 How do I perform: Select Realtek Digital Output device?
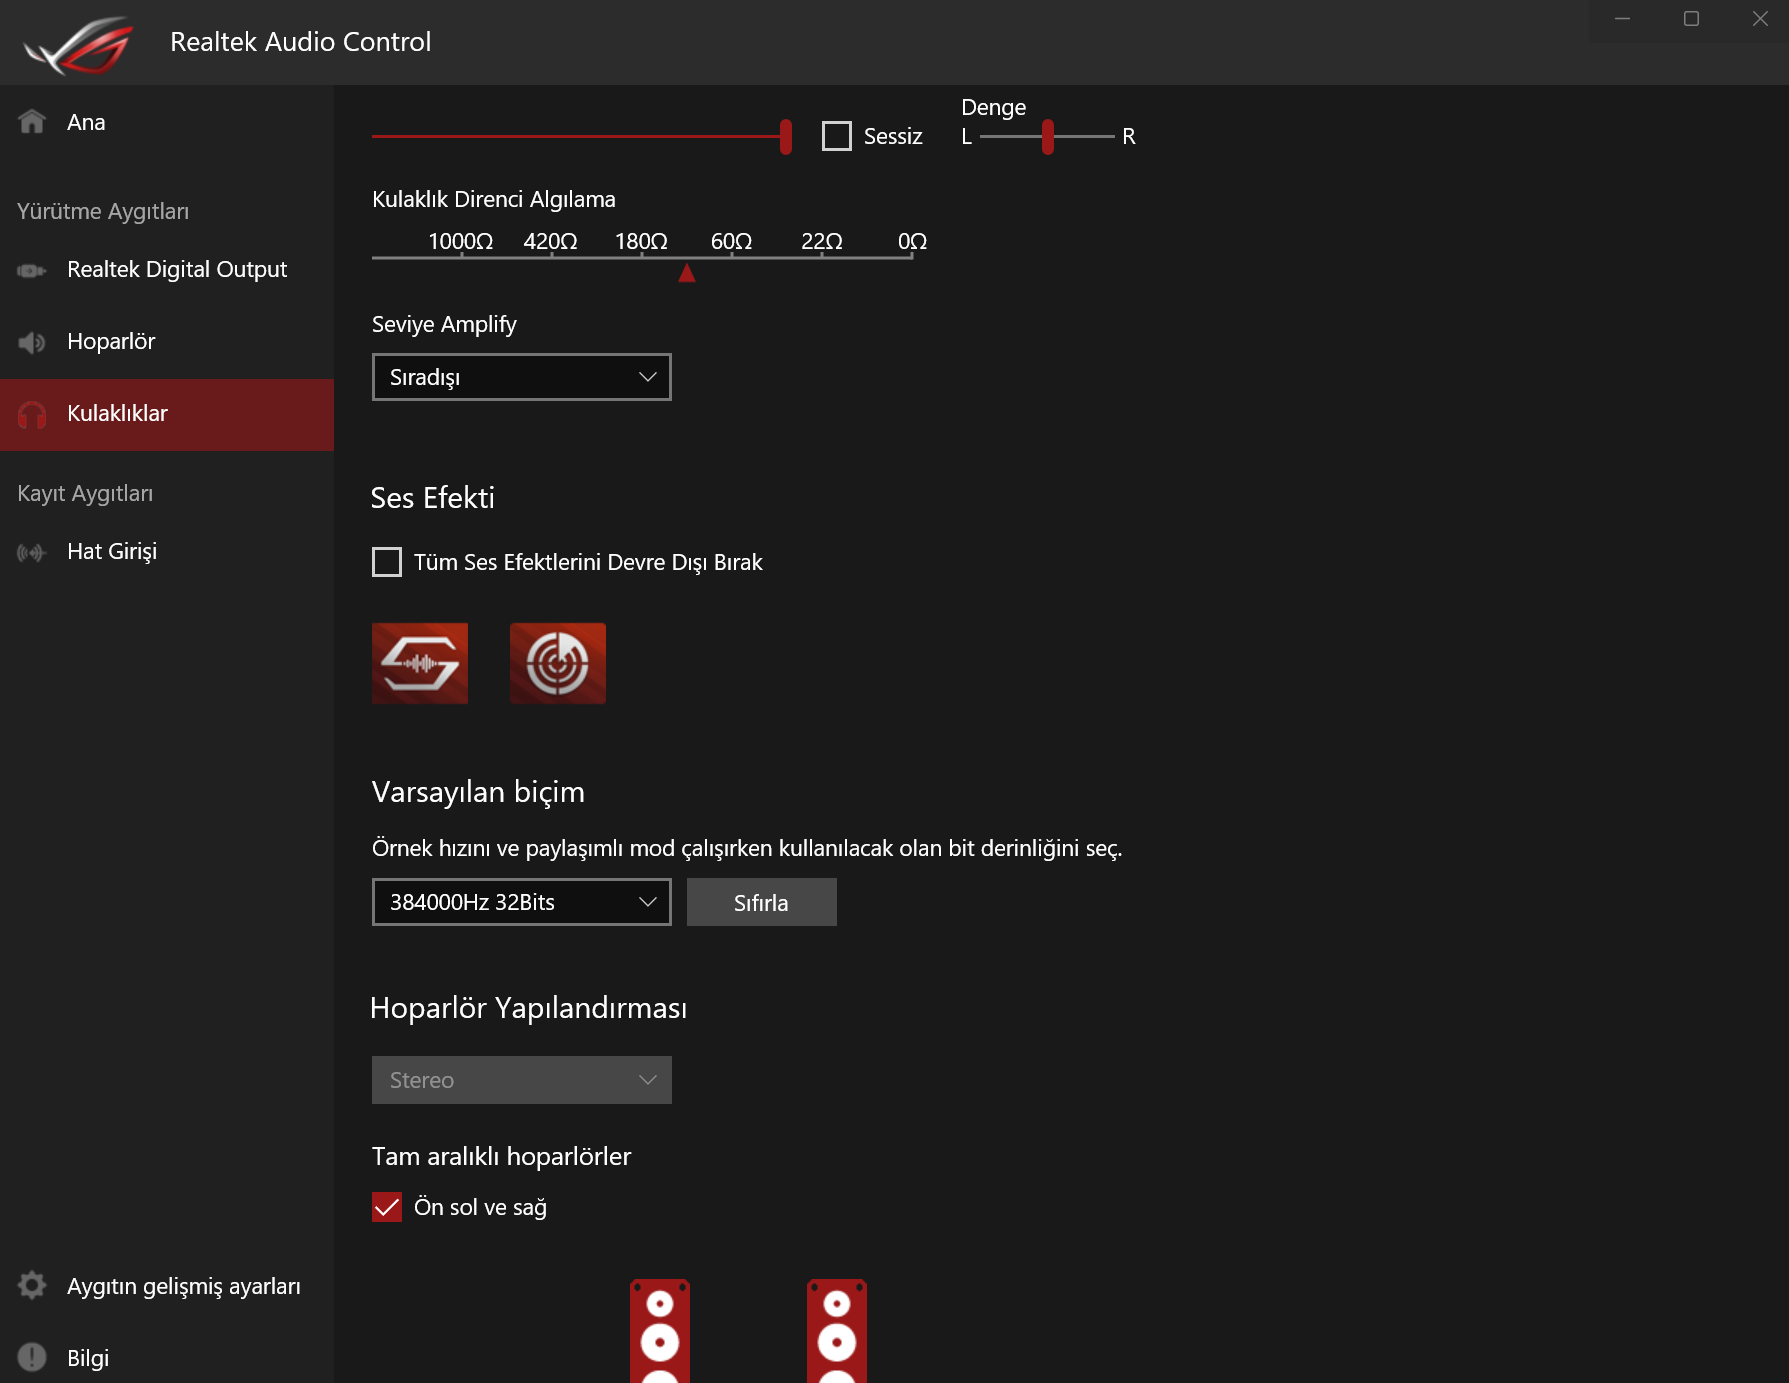pos(167,270)
